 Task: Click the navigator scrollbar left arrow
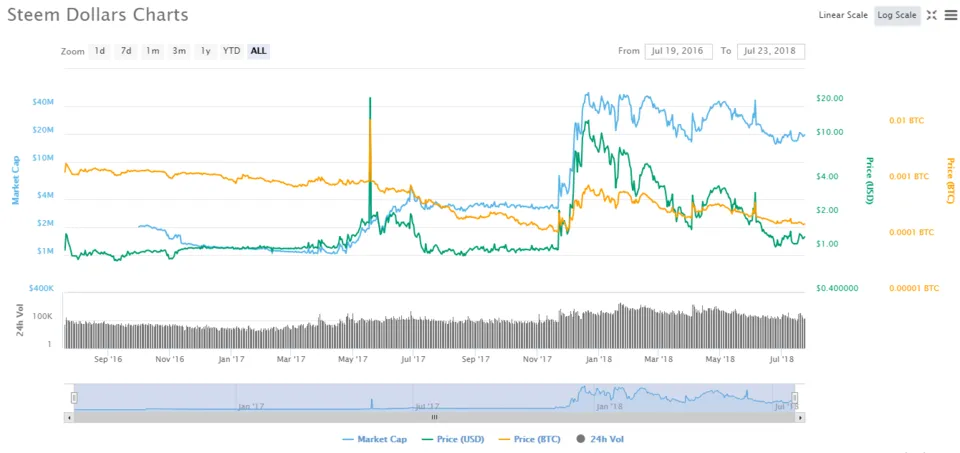[x=68, y=417]
